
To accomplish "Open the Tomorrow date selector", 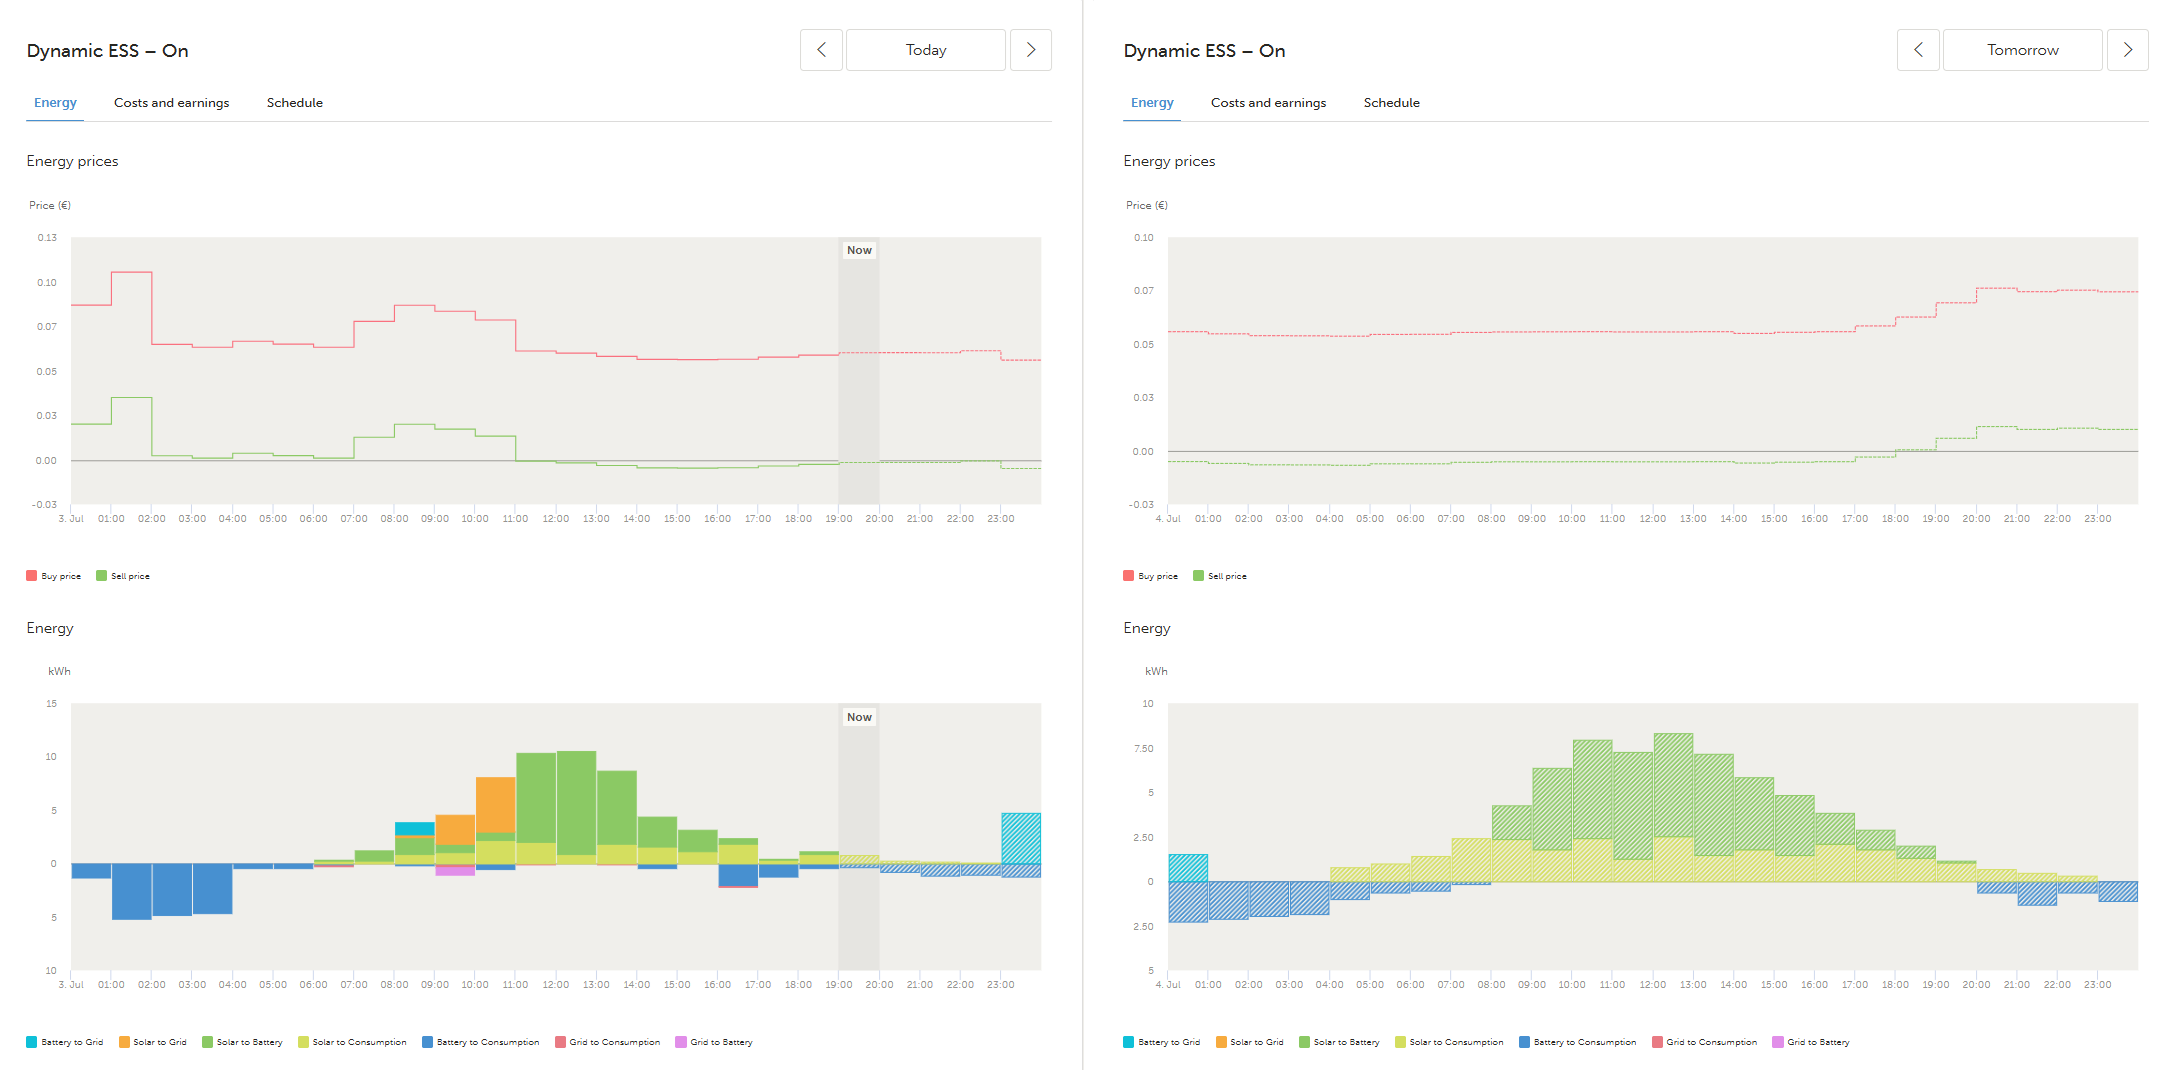I will click(2023, 50).
